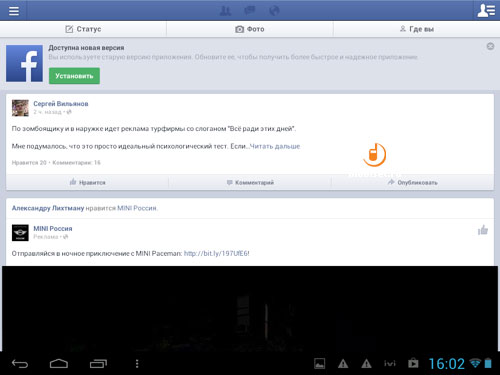Tap the Android back button
Screen dimensions: 500x375
tap(20, 363)
